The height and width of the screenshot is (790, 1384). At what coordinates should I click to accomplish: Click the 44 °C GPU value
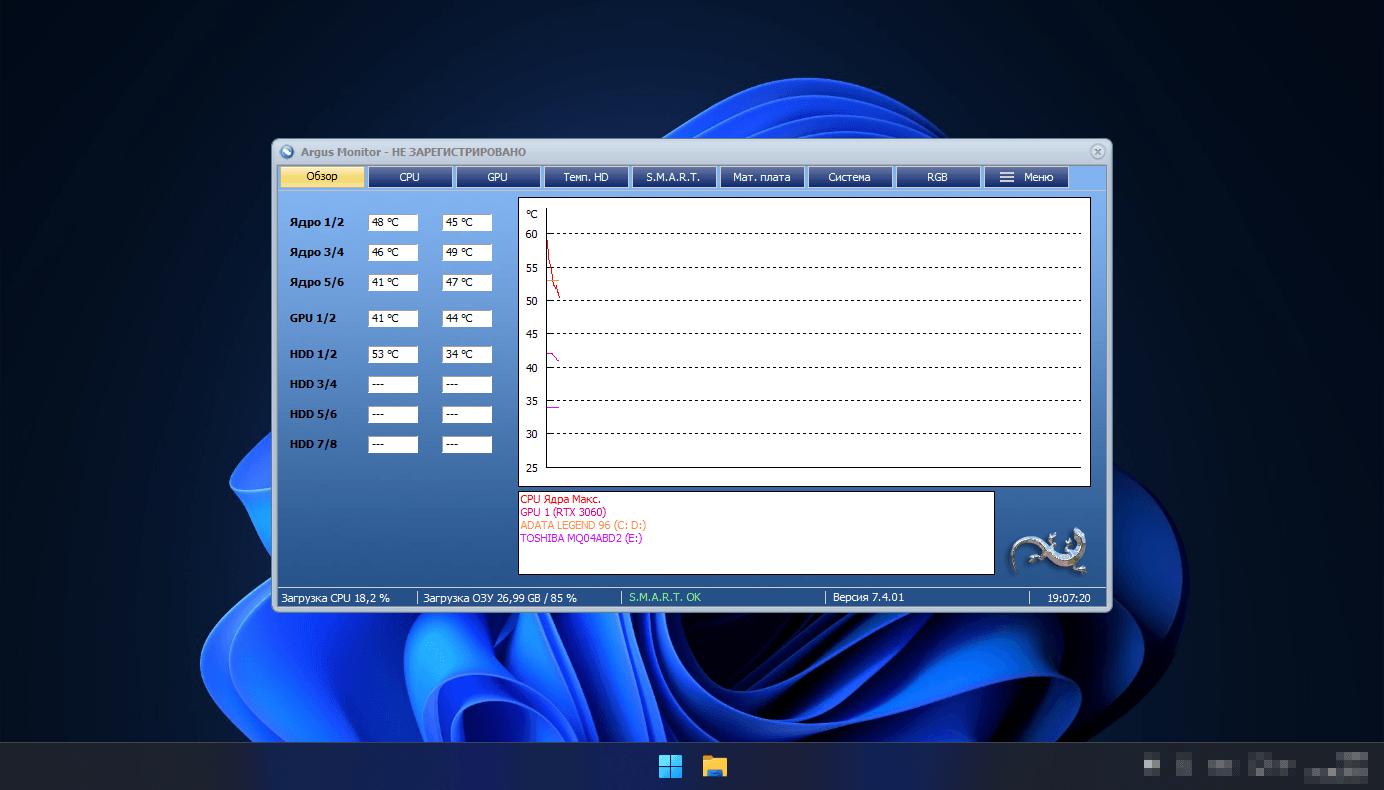[x=467, y=318]
